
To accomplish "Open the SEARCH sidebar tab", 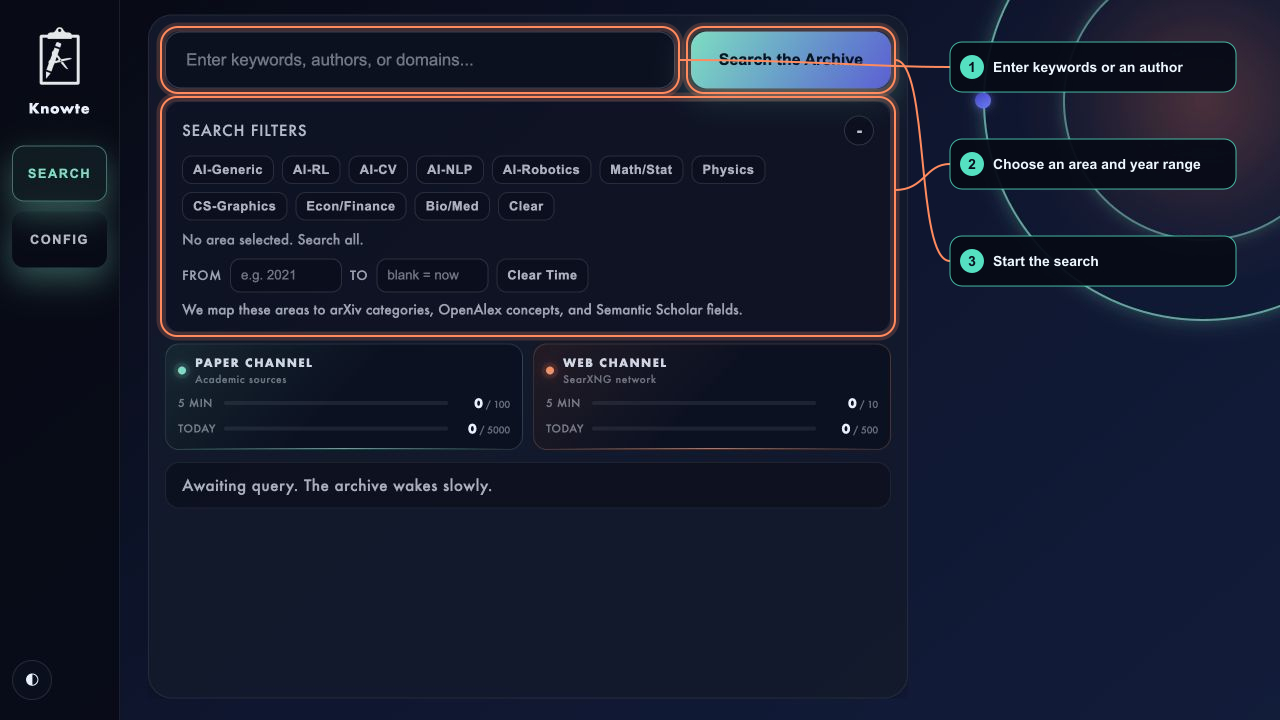I will tap(59, 173).
